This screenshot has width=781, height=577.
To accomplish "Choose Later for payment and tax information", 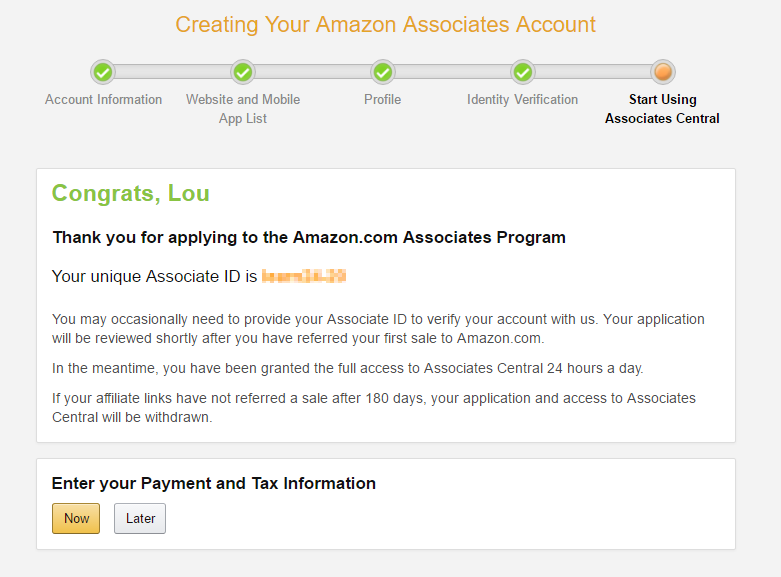I will 140,518.
